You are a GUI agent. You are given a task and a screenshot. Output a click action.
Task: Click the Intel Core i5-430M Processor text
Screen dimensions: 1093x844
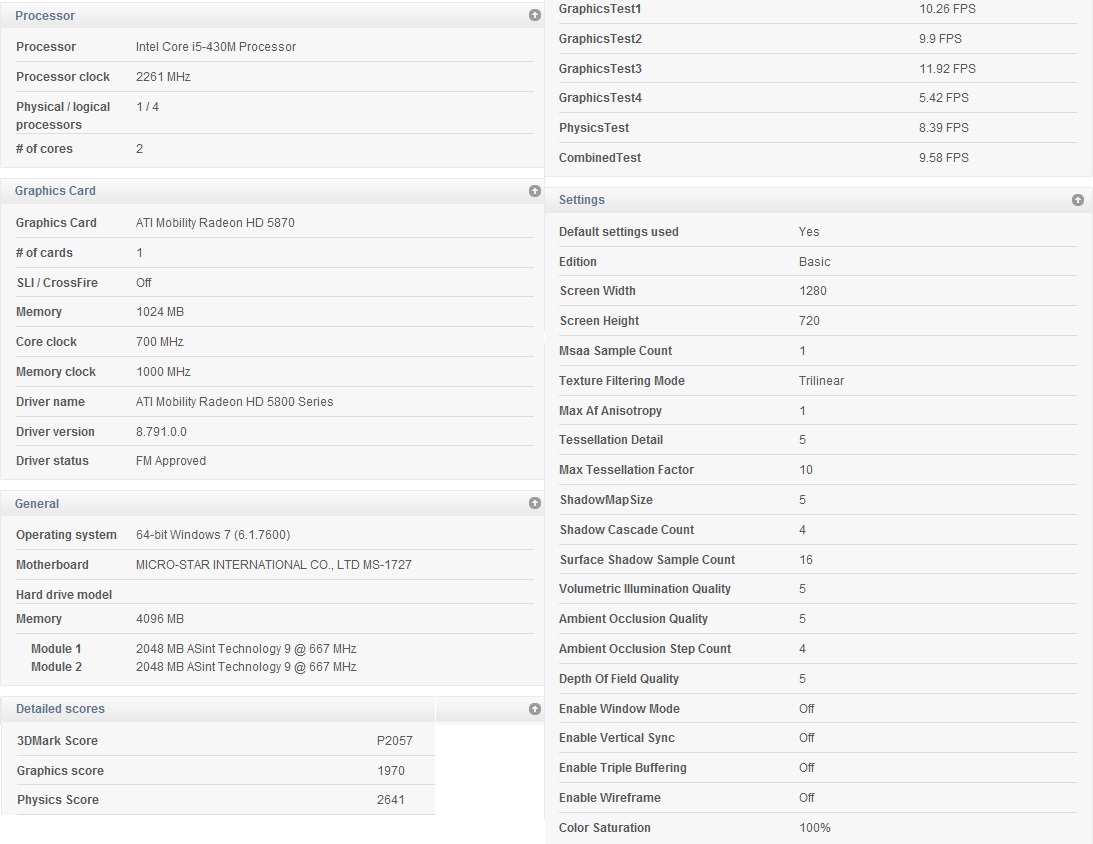[x=216, y=47]
